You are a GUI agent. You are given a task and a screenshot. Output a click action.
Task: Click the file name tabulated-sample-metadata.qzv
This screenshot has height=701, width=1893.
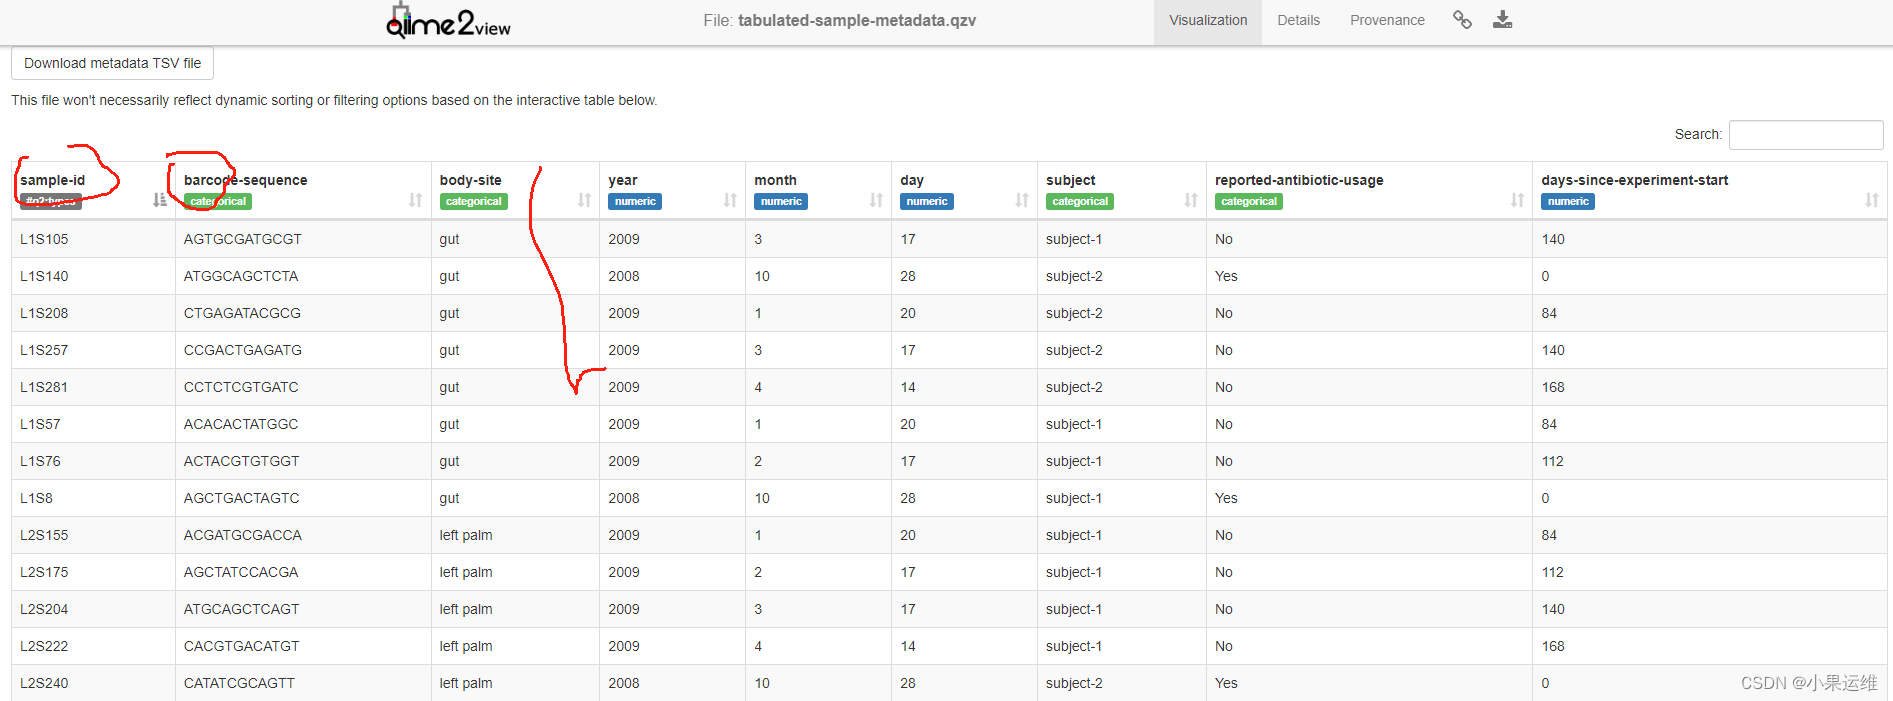coord(856,20)
